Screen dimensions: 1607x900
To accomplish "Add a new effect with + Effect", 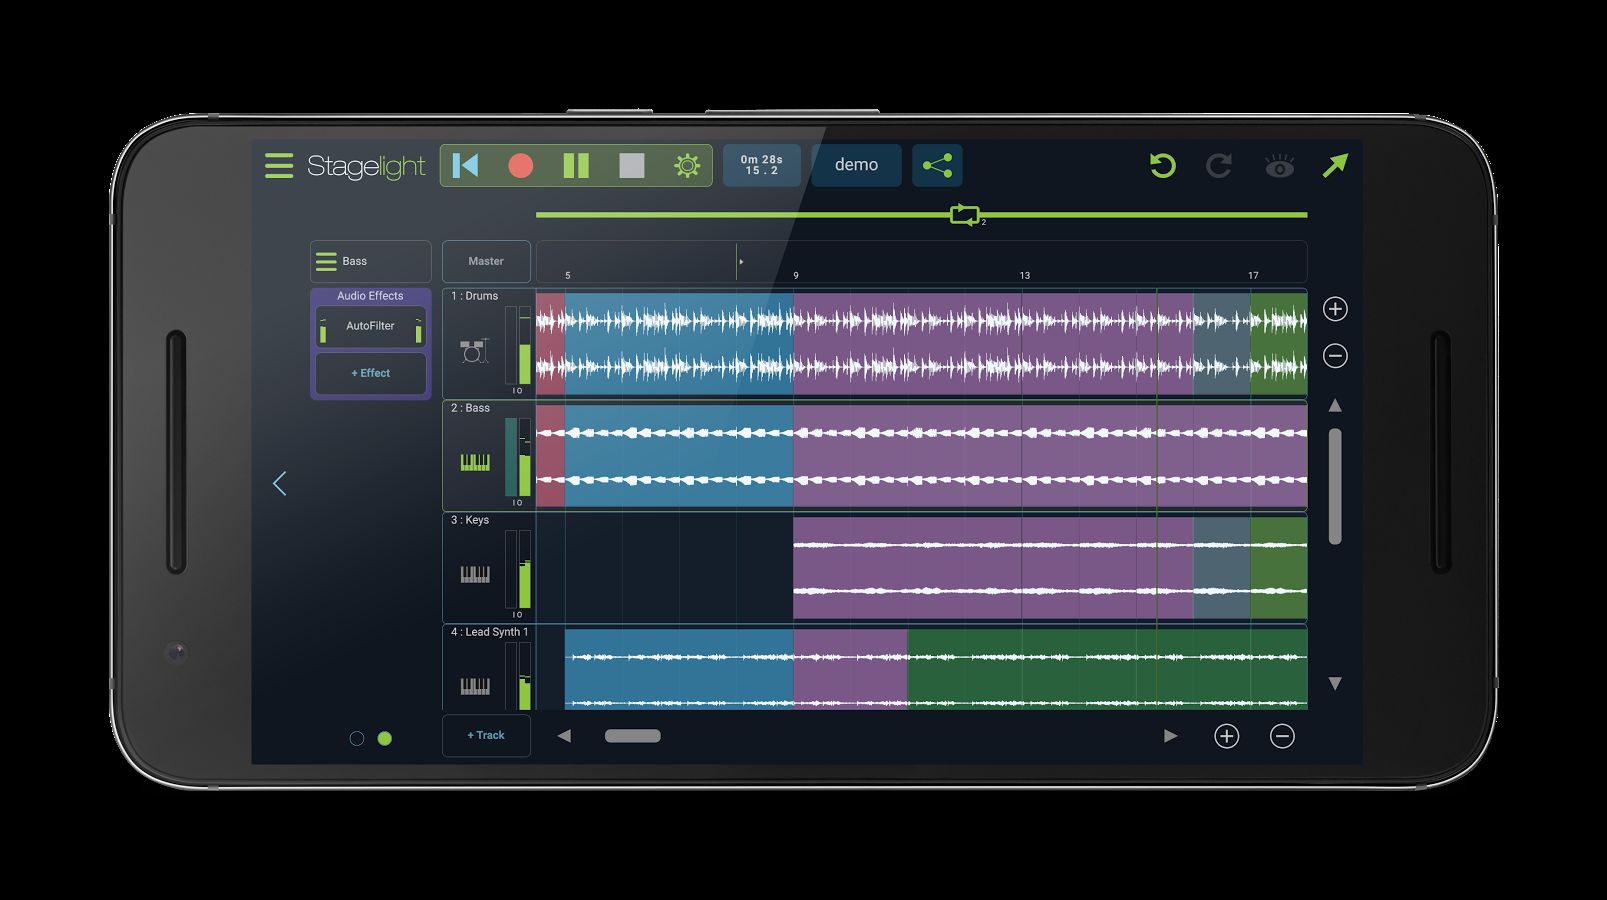I will [x=371, y=374].
